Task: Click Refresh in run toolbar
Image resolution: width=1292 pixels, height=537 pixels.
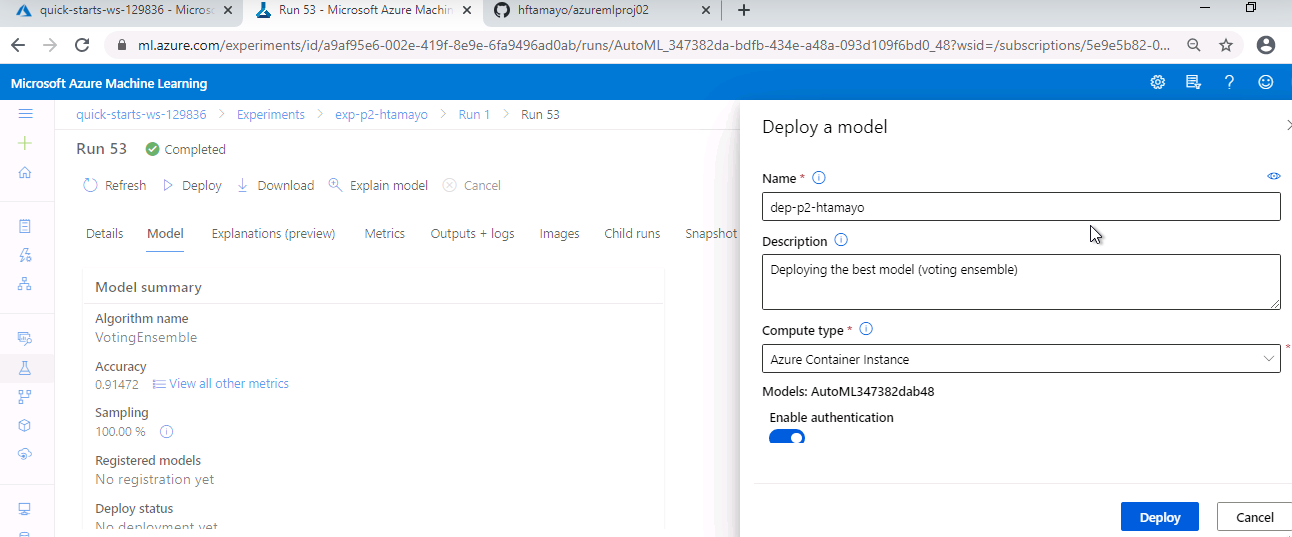Action: [114, 185]
